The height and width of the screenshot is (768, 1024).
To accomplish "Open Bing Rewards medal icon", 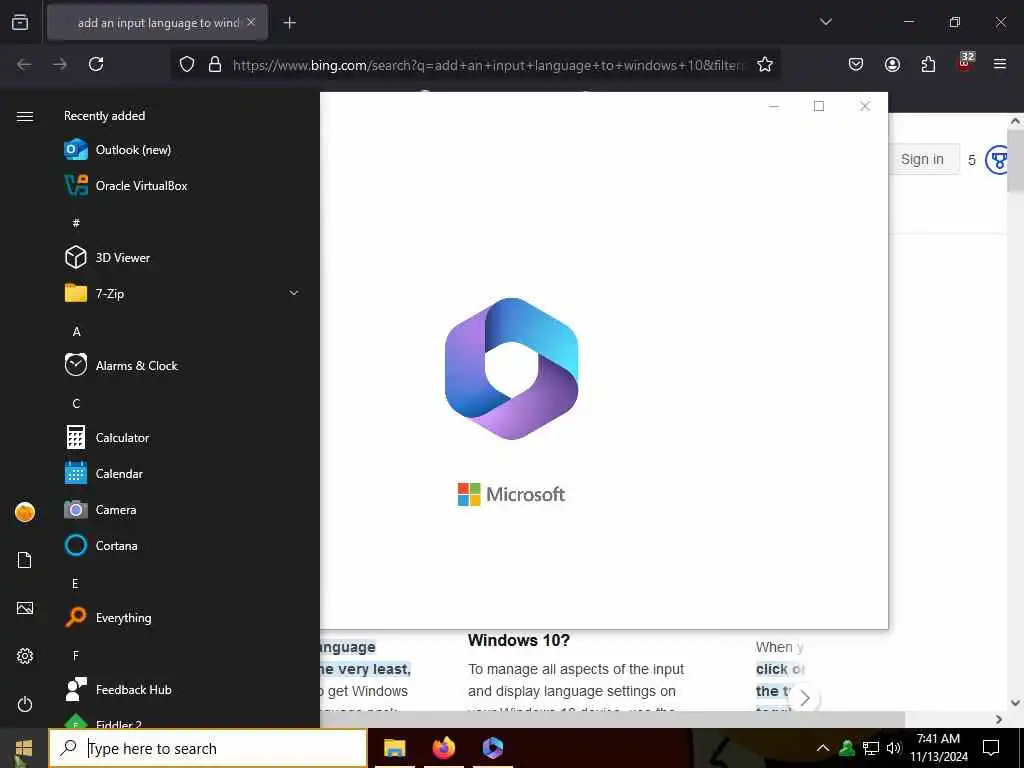I will [997, 160].
